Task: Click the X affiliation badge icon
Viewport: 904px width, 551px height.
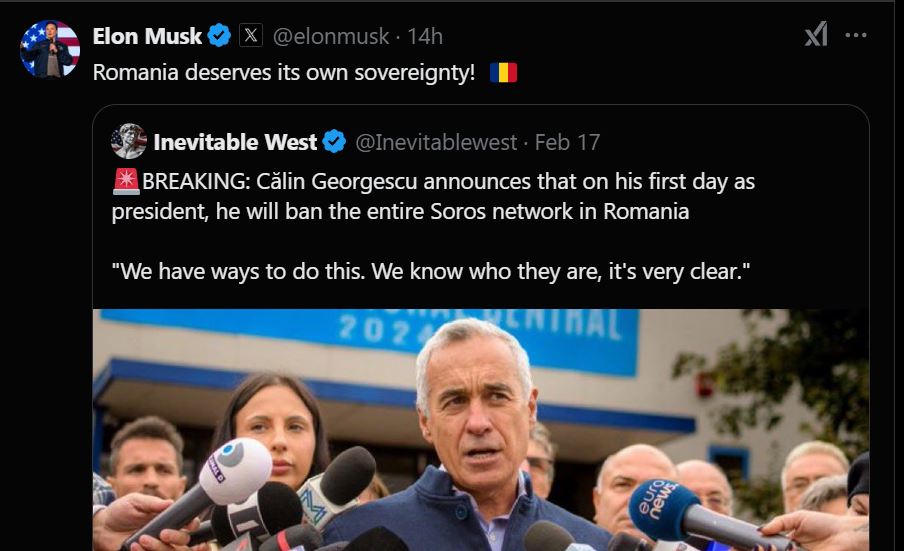Action: [x=251, y=35]
